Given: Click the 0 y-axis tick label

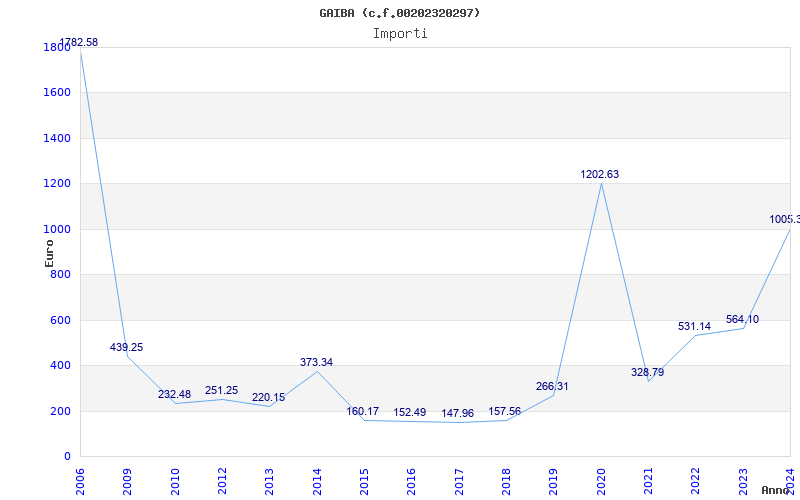Looking at the screenshot, I should tap(67, 457).
